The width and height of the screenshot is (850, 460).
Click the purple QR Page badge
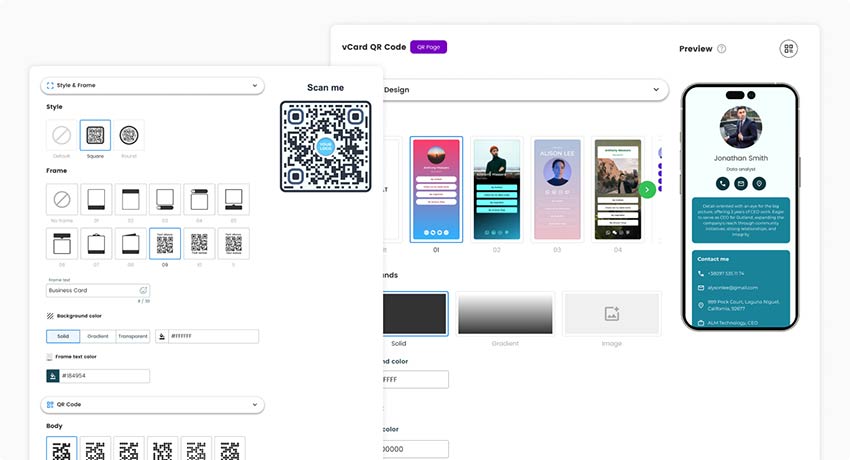[428, 47]
